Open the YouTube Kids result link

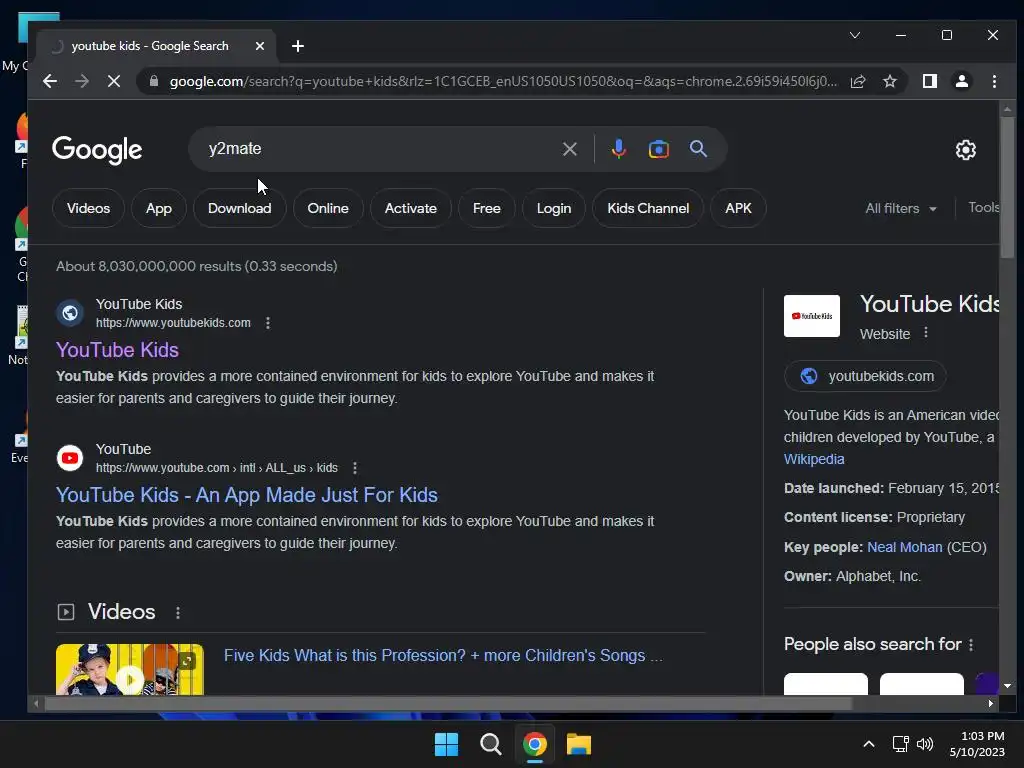coord(117,350)
